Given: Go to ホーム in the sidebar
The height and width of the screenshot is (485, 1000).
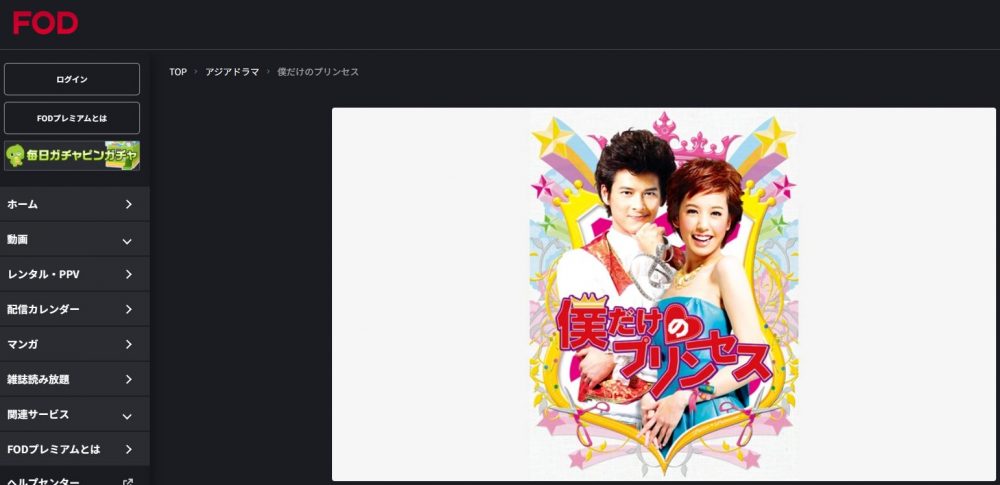Looking at the screenshot, I should (x=75, y=204).
